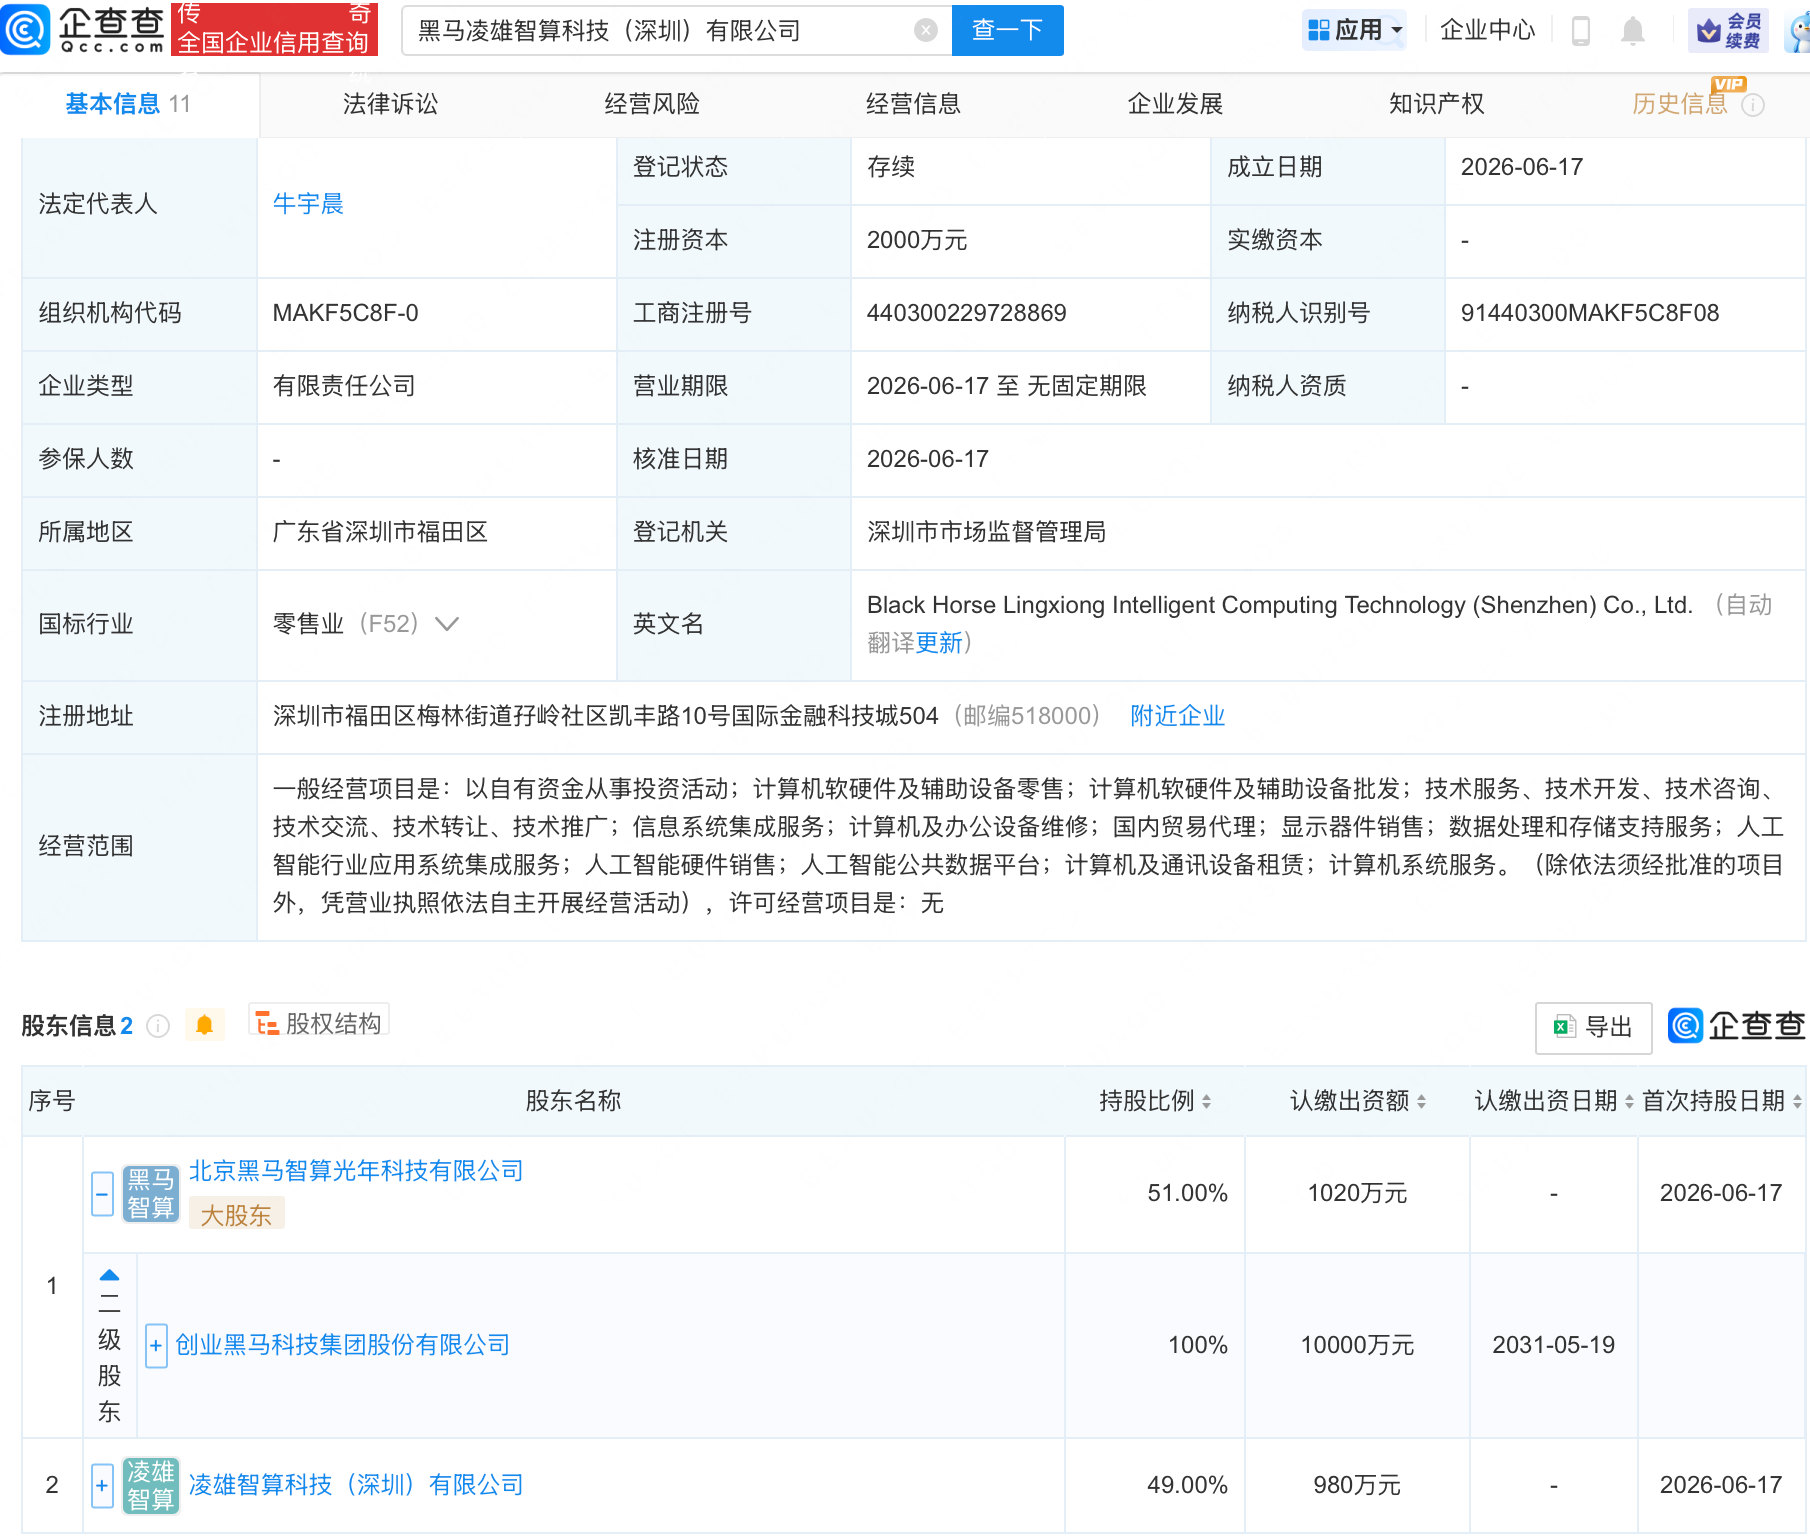1810x1538 pixels.
Task: Open 凌雄智算科技（深圳）有限公司 link
Action: click(x=356, y=1485)
